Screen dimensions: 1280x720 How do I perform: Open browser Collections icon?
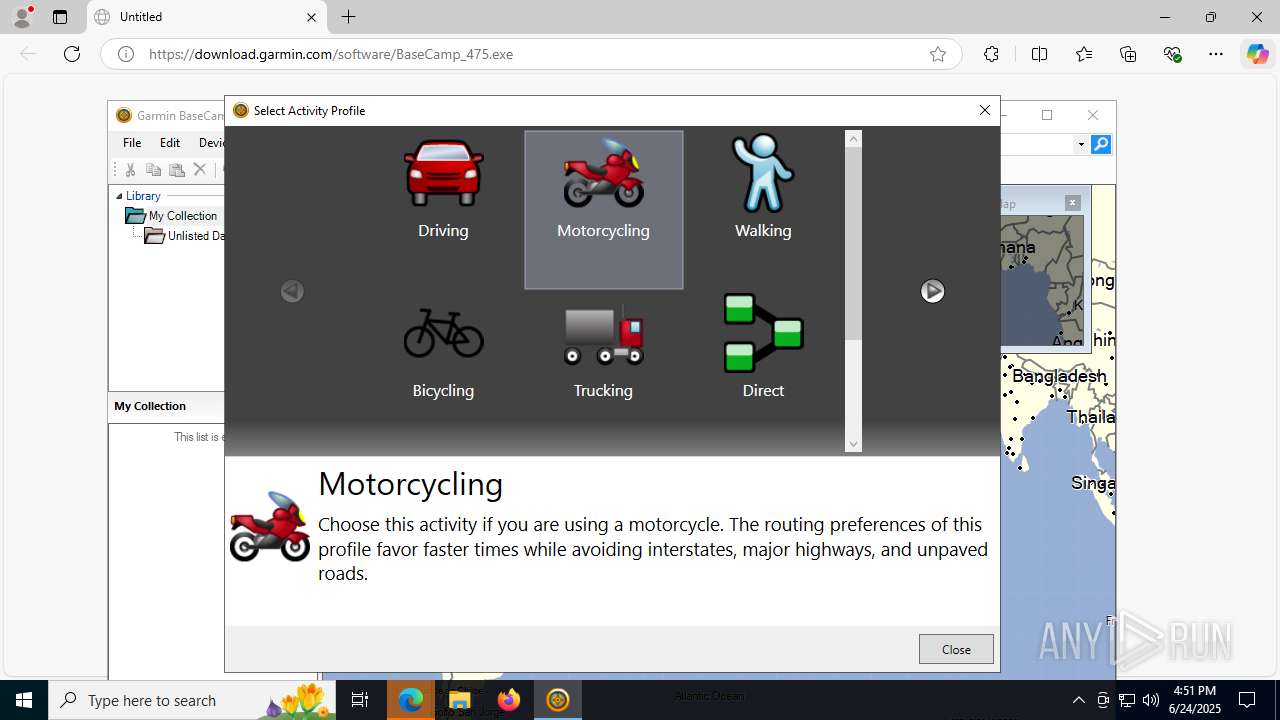1128,54
